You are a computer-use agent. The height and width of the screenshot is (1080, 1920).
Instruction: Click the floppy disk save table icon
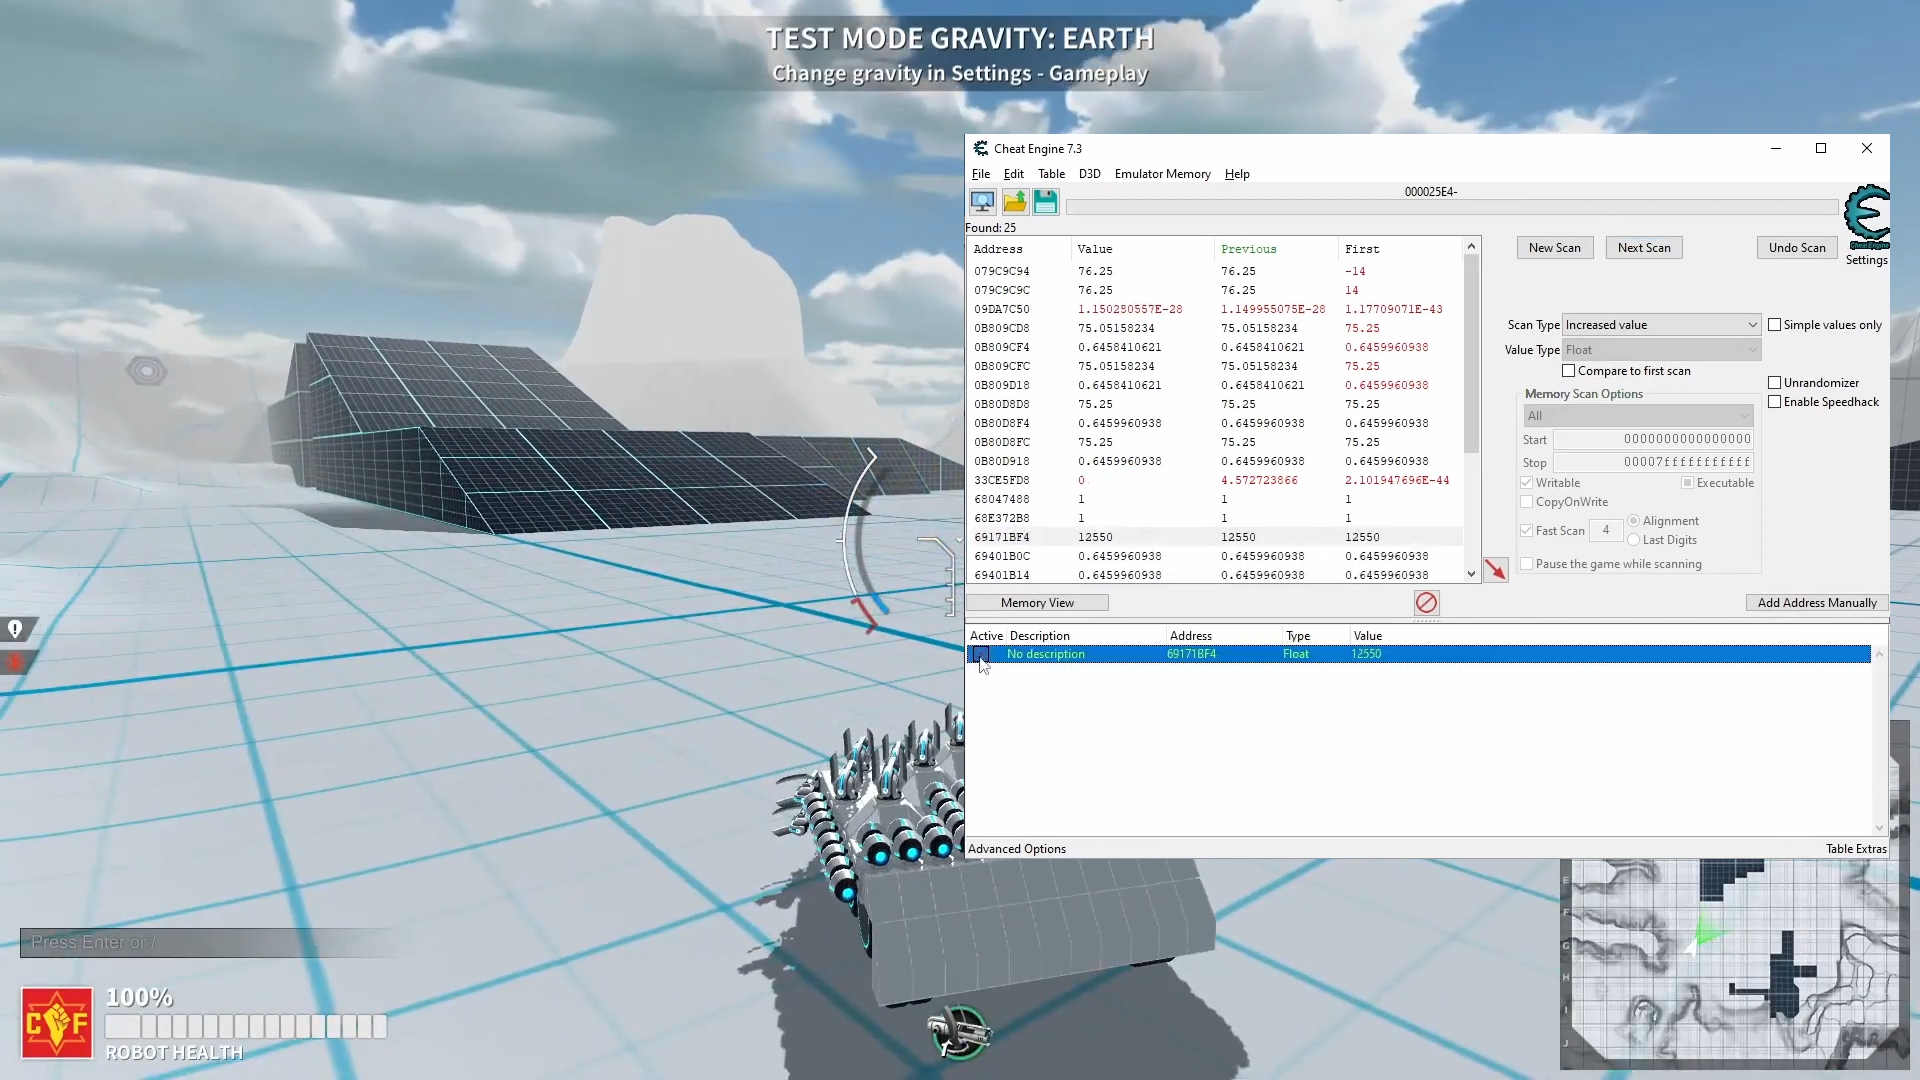(1046, 202)
